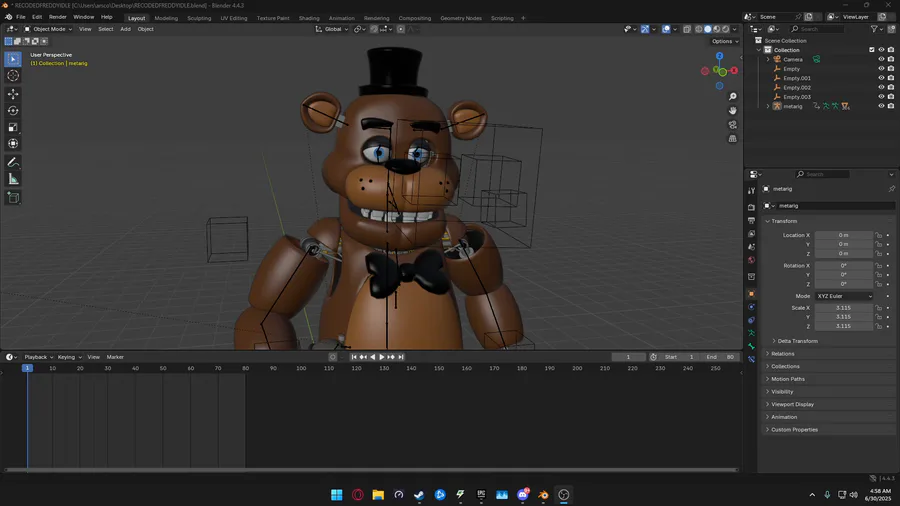
Task: Expand the Relations panel
Action: tap(782, 354)
